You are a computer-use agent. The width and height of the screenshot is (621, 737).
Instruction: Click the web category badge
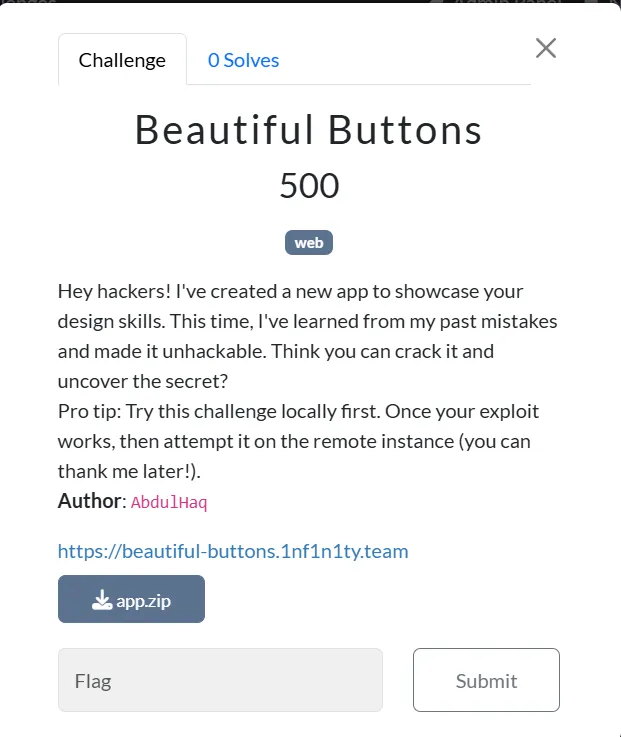pyautogui.click(x=309, y=243)
